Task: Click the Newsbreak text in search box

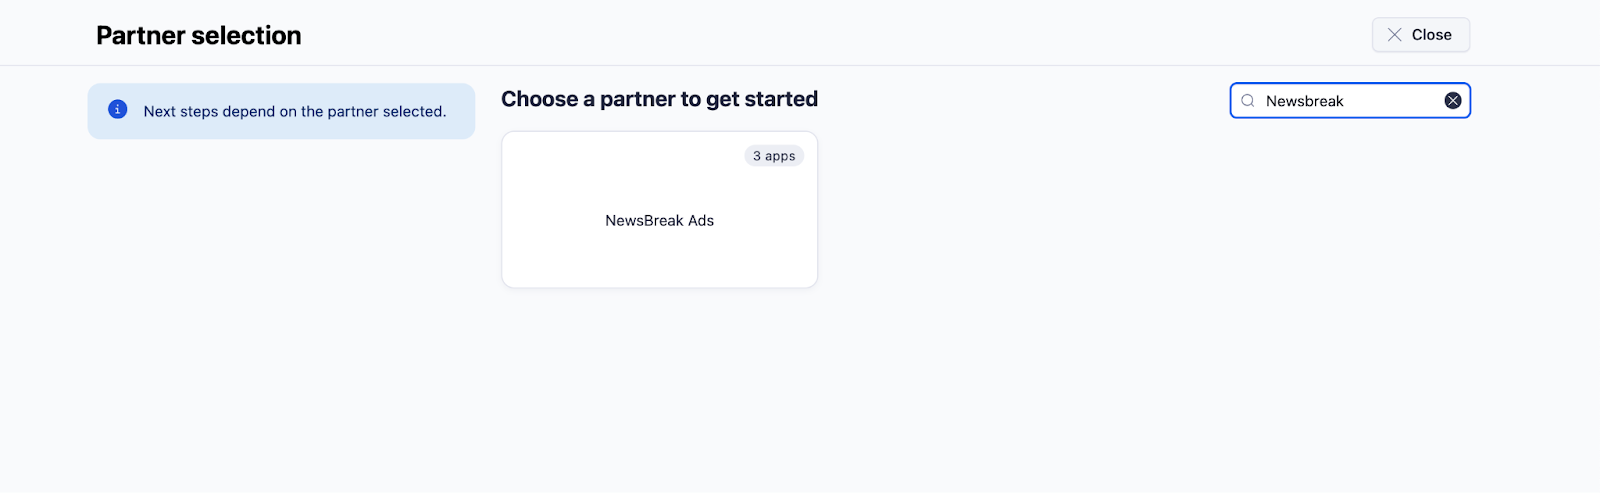Action: click(1305, 101)
